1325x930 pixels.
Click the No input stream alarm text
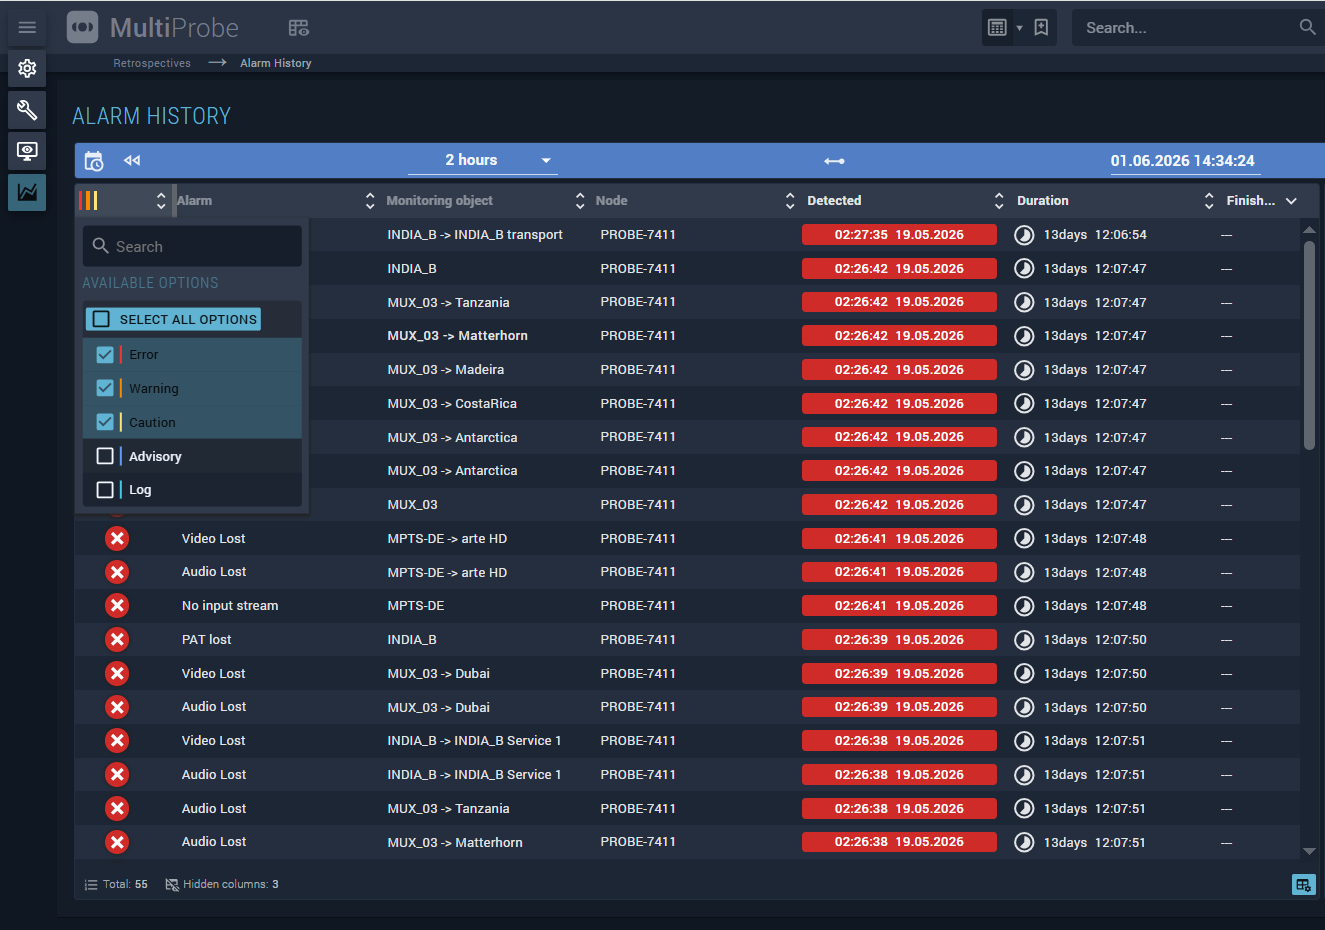click(230, 606)
